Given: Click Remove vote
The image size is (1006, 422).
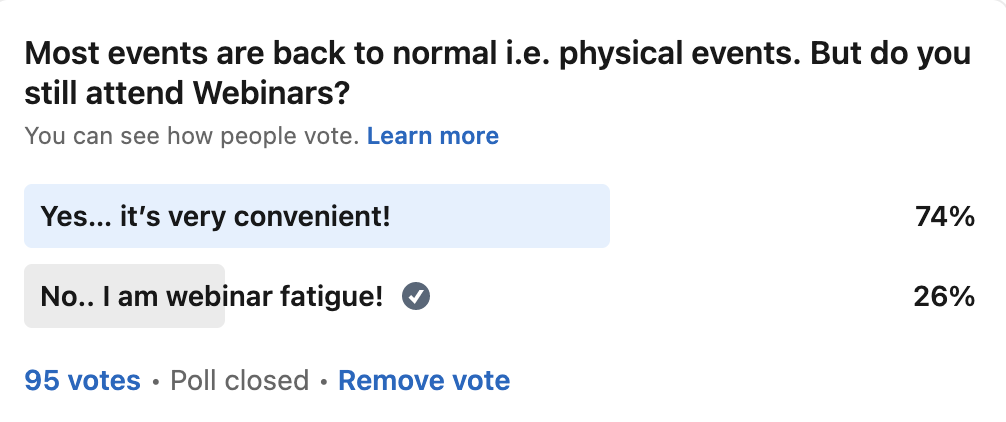Looking at the screenshot, I should pyautogui.click(x=424, y=380).
